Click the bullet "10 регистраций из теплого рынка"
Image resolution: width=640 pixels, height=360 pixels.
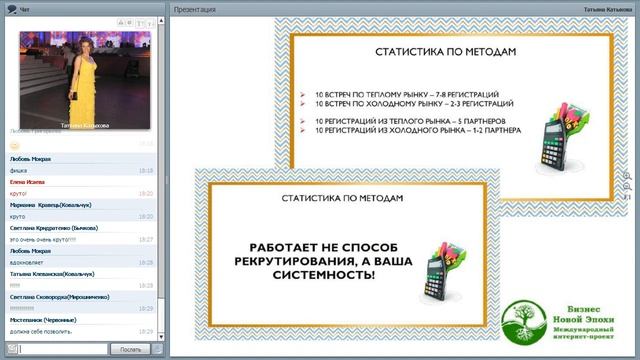410,121
